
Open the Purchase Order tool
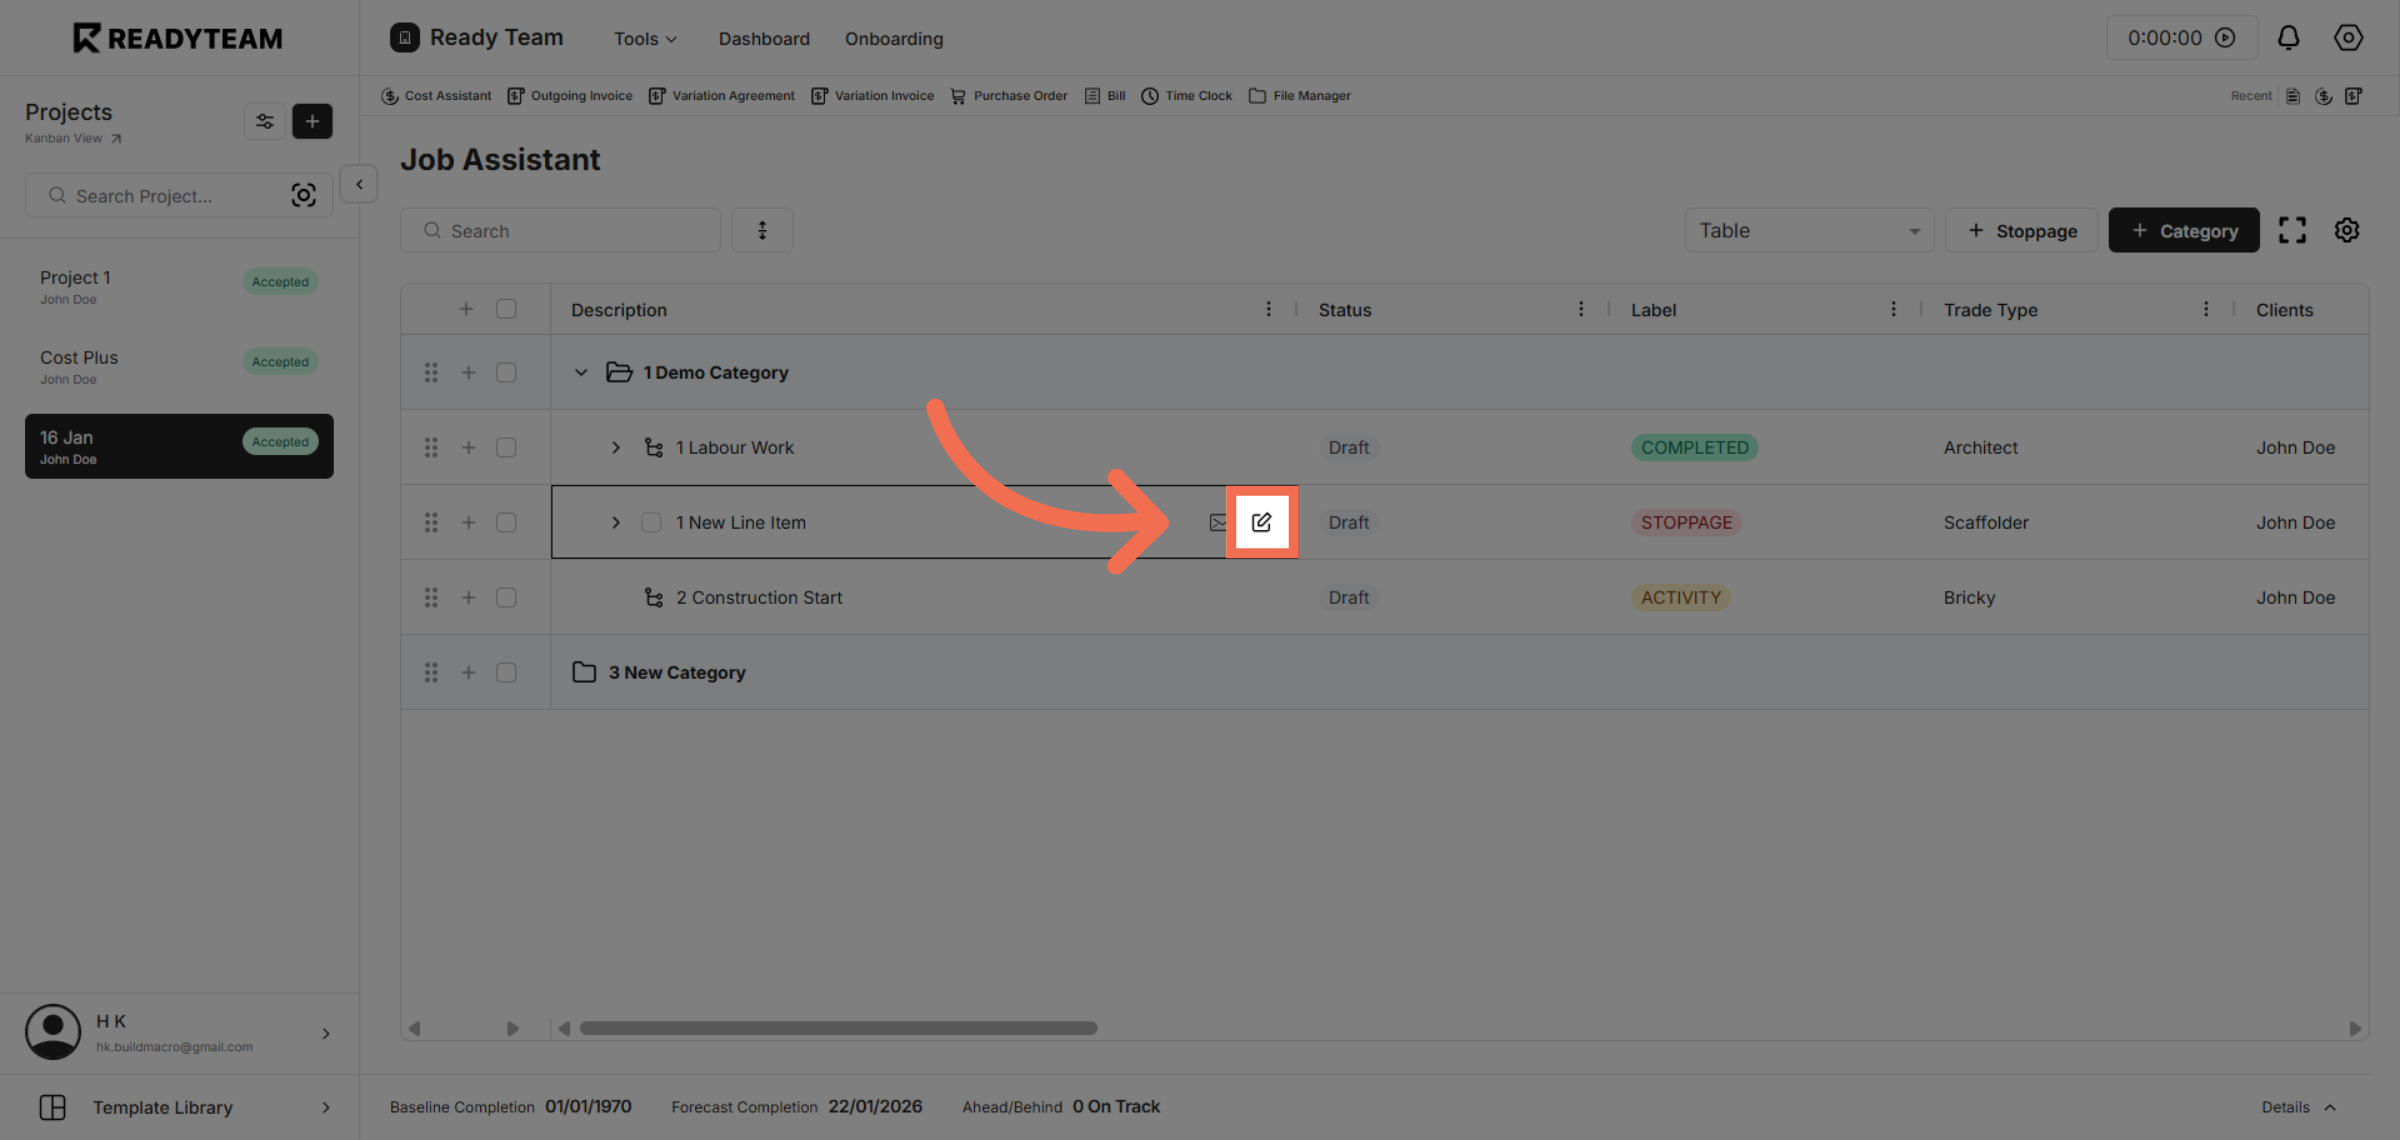coord(1009,95)
